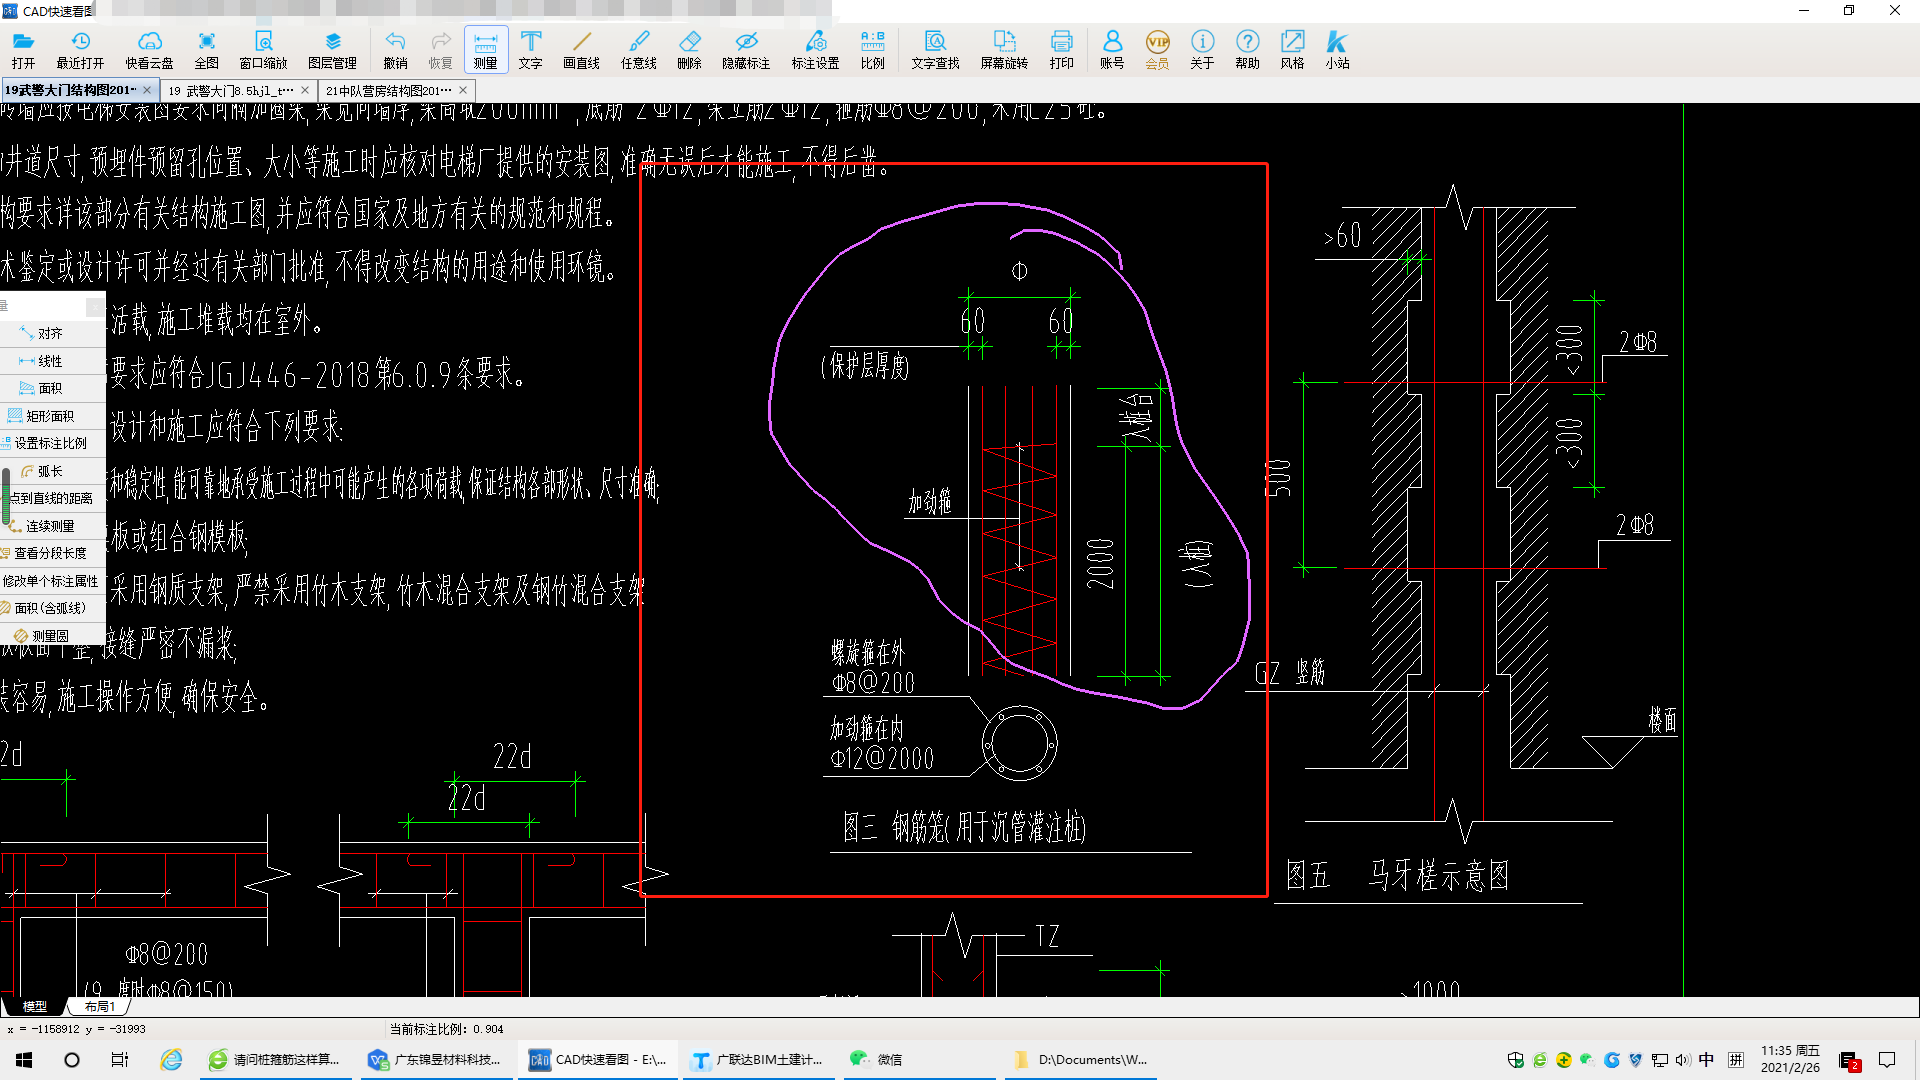Select the draw straight line tool (画直线)
1920x1080 pixels.
tap(581, 49)
